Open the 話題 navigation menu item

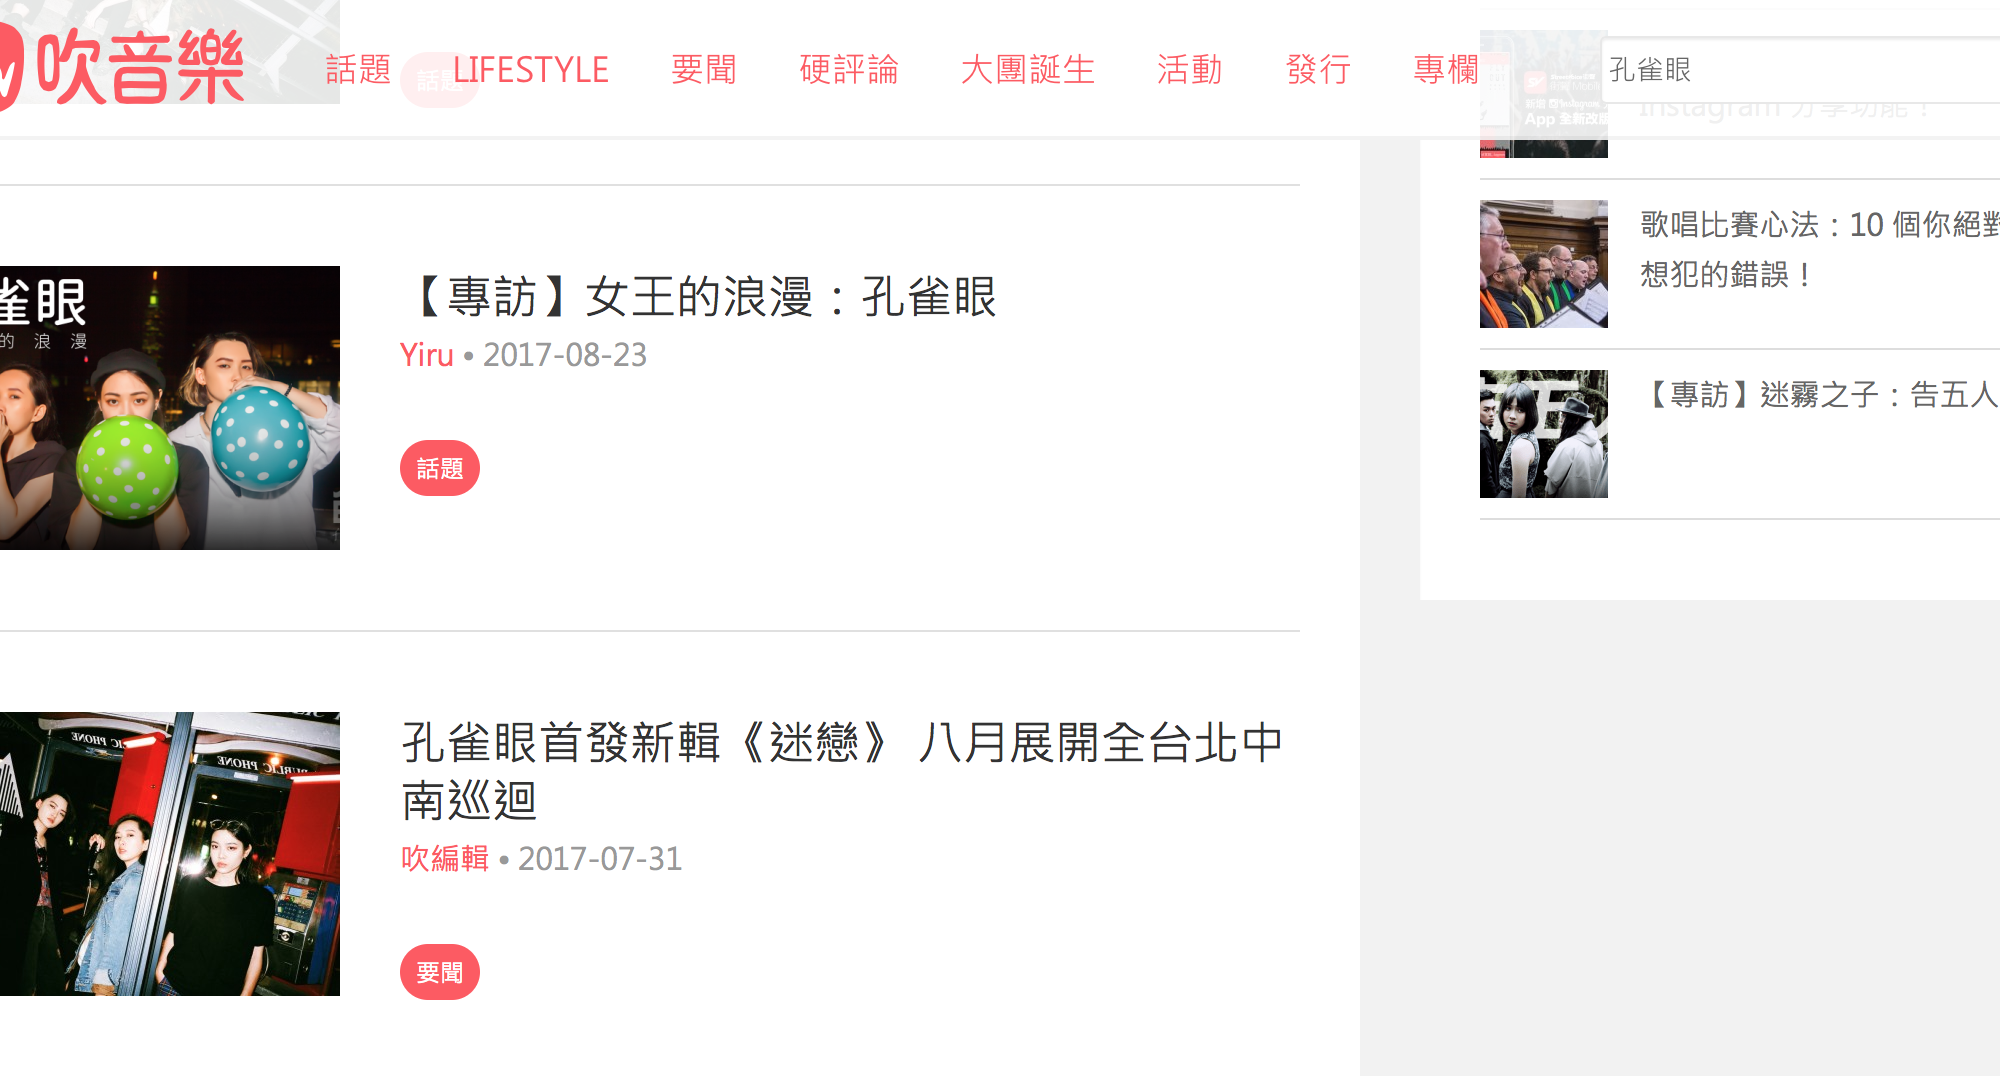point(358,69)
